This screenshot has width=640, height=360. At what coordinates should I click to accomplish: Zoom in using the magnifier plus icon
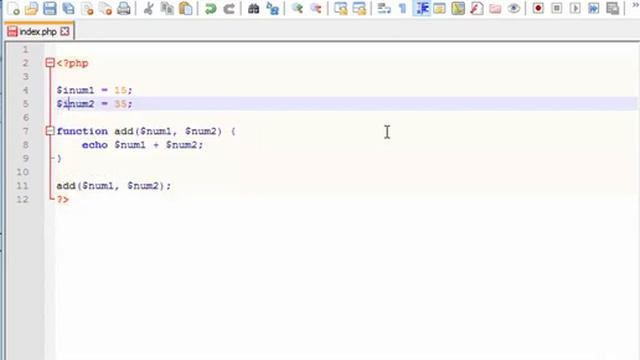[297, 8]
